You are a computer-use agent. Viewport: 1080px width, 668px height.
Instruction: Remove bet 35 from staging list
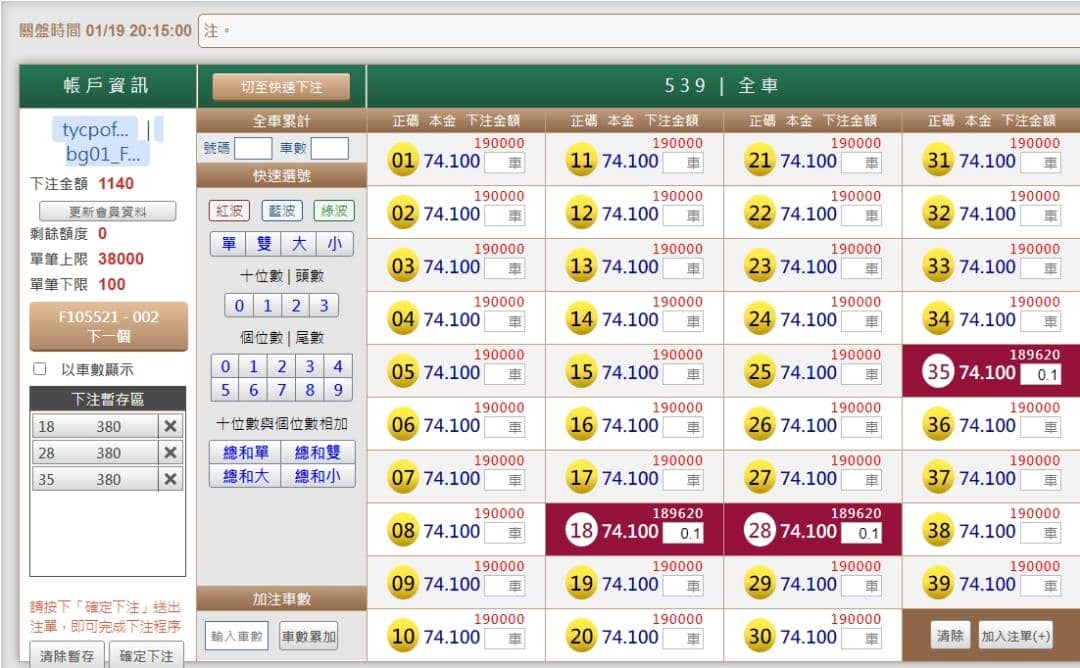point(170,479)
